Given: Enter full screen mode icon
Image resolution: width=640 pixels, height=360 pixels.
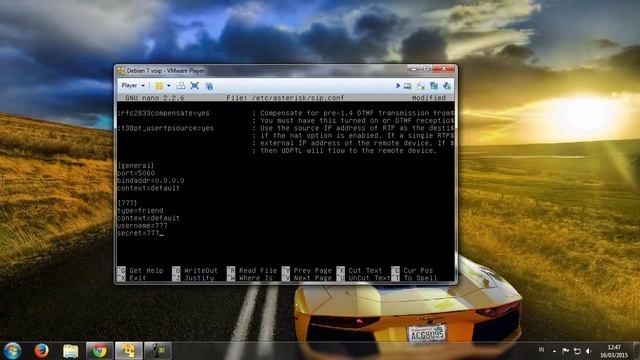Looking at the screenshot, I should 195,86.
